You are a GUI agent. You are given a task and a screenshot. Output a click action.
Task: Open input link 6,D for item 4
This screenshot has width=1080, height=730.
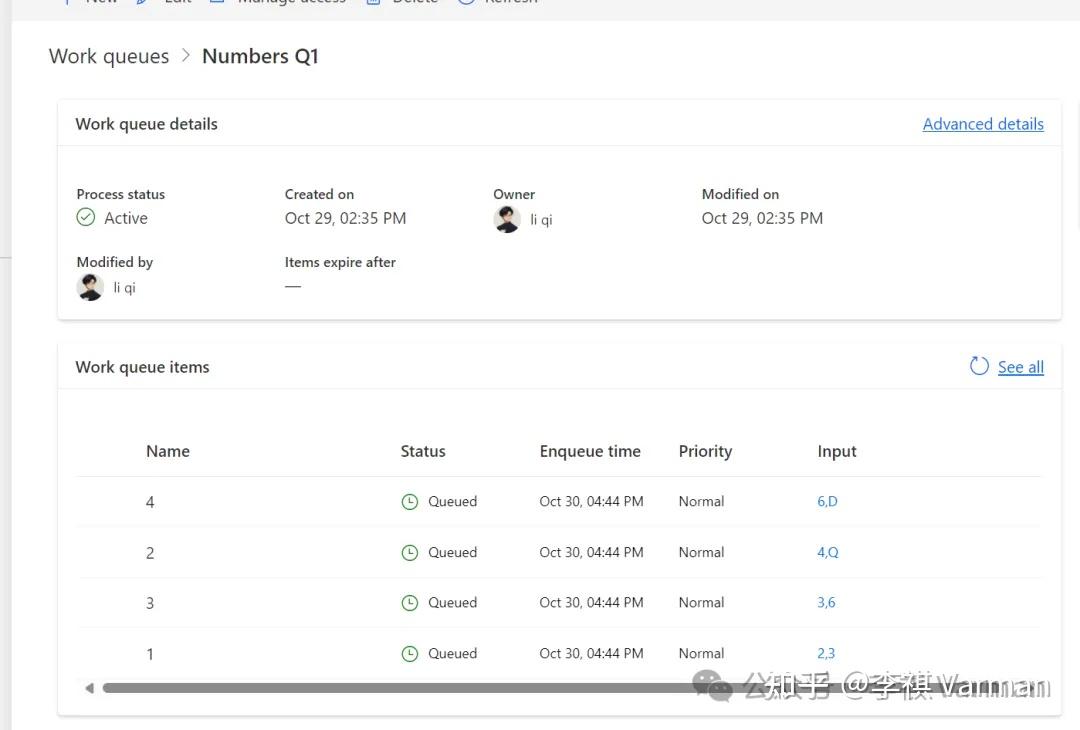827,501
